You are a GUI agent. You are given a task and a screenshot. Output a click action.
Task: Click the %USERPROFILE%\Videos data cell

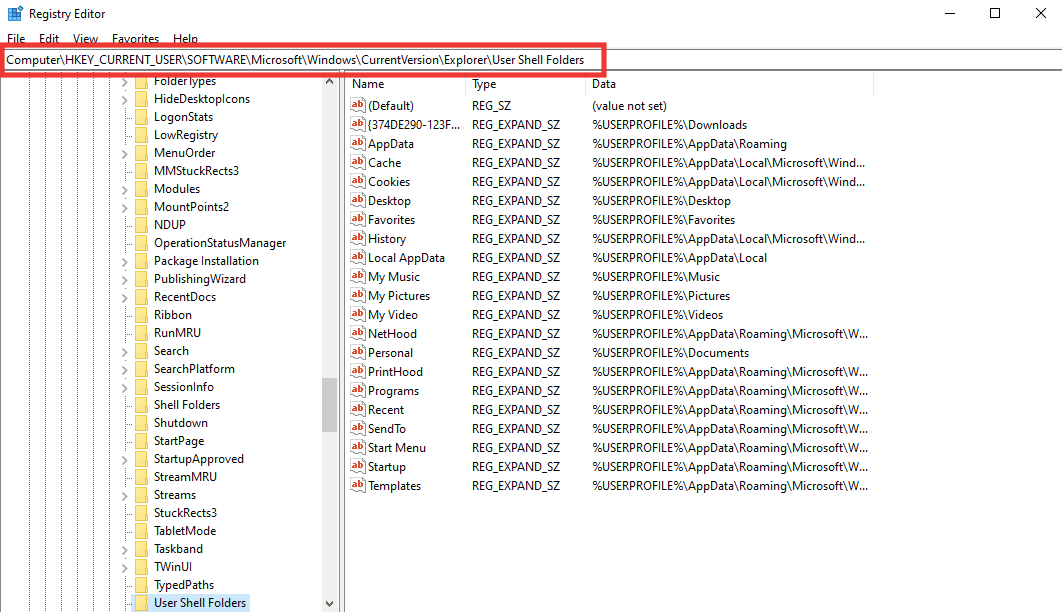click(x=658, y=315)
